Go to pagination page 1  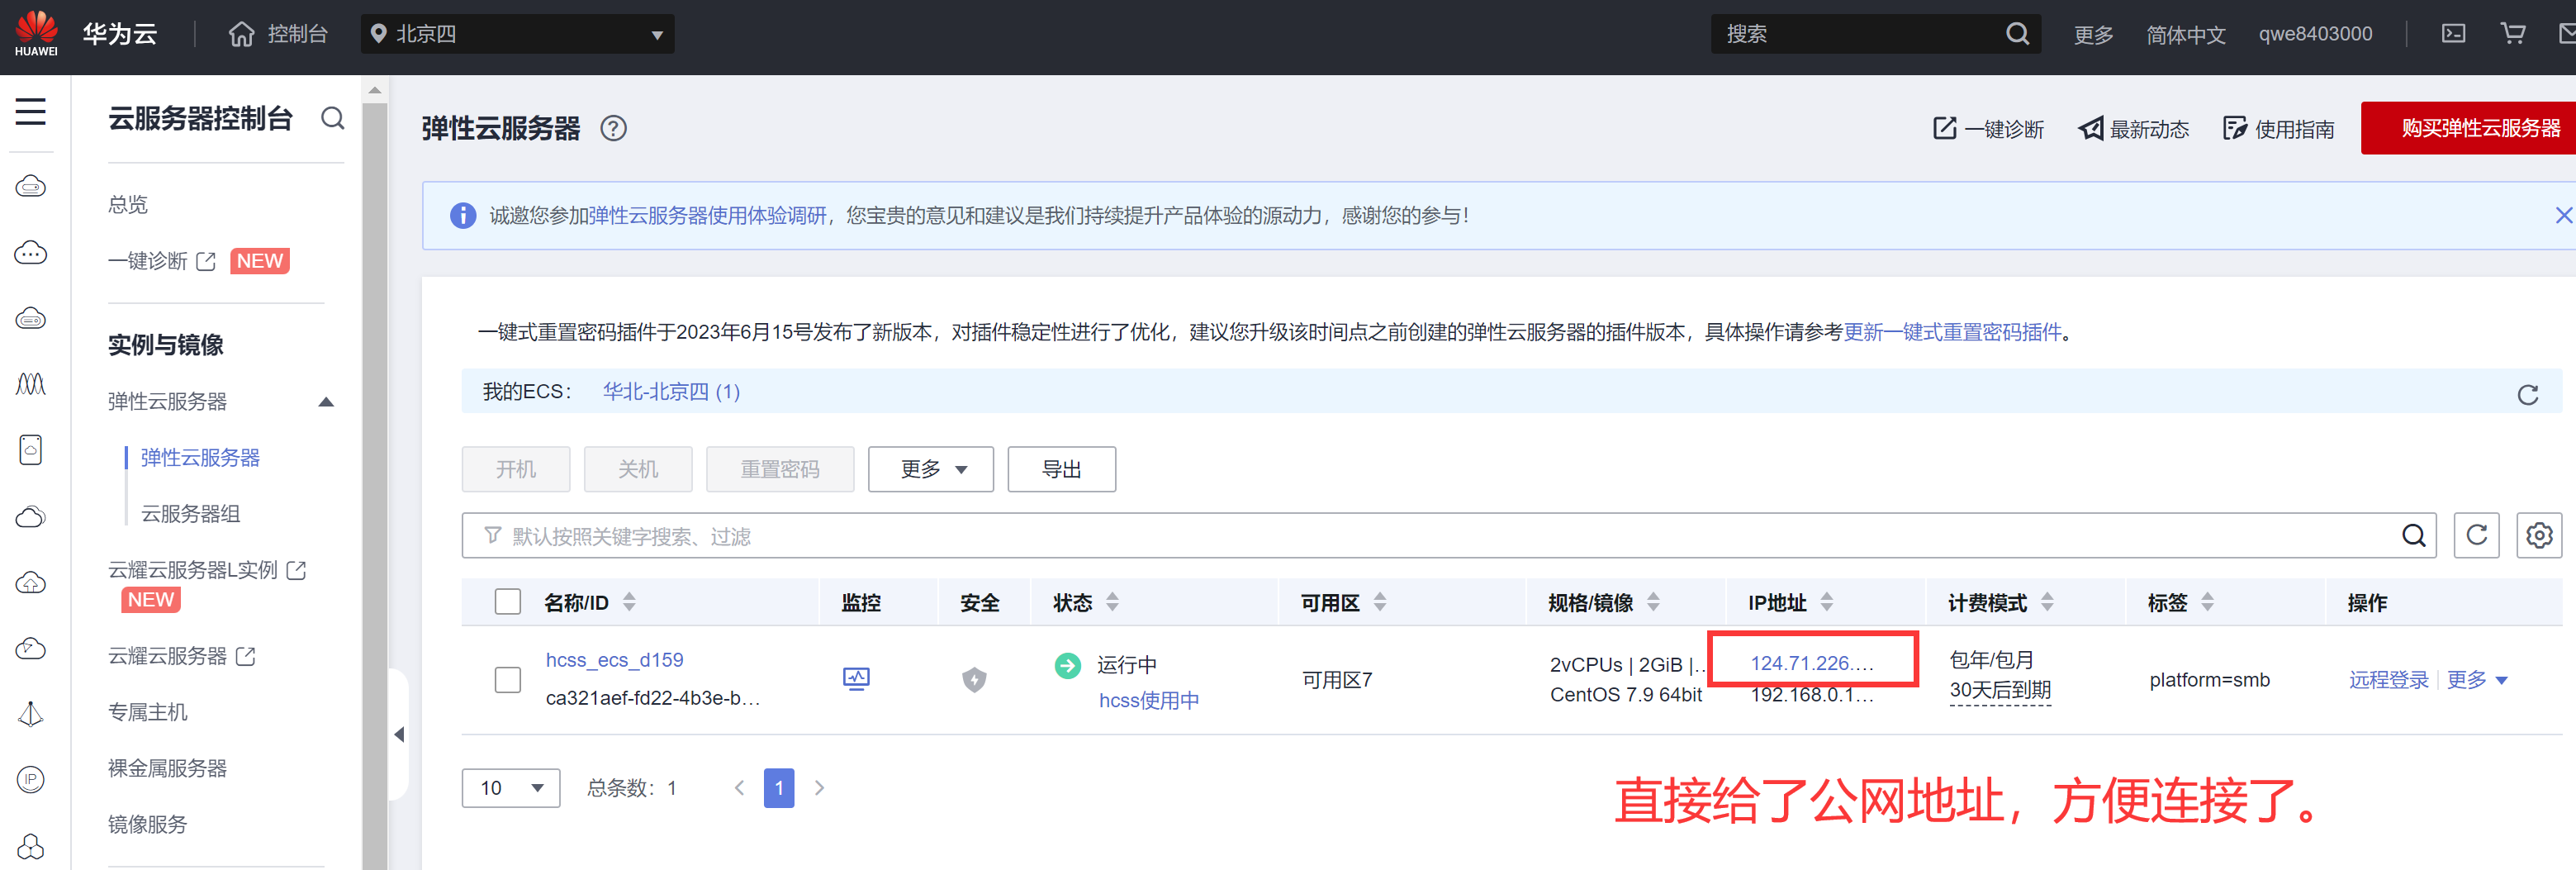(x=778, y=788)
